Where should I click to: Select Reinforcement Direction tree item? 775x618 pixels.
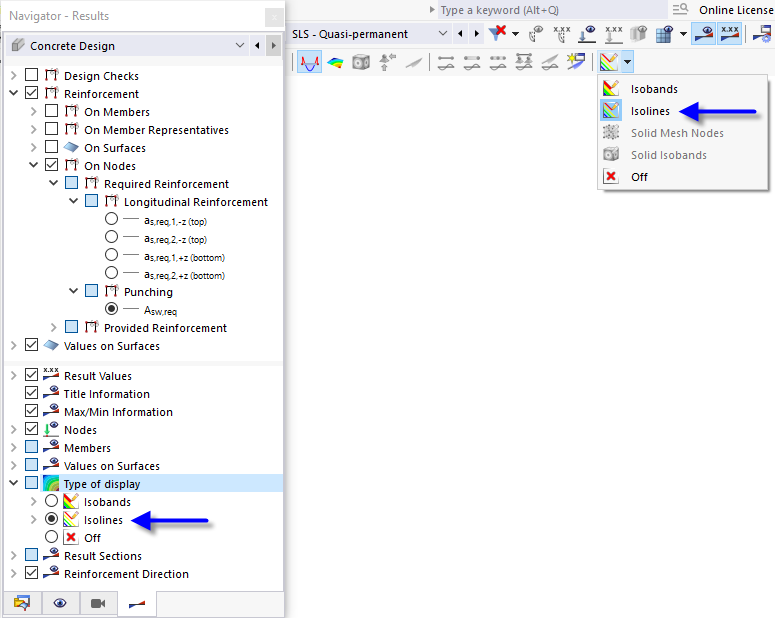click(x=127, y=574)
